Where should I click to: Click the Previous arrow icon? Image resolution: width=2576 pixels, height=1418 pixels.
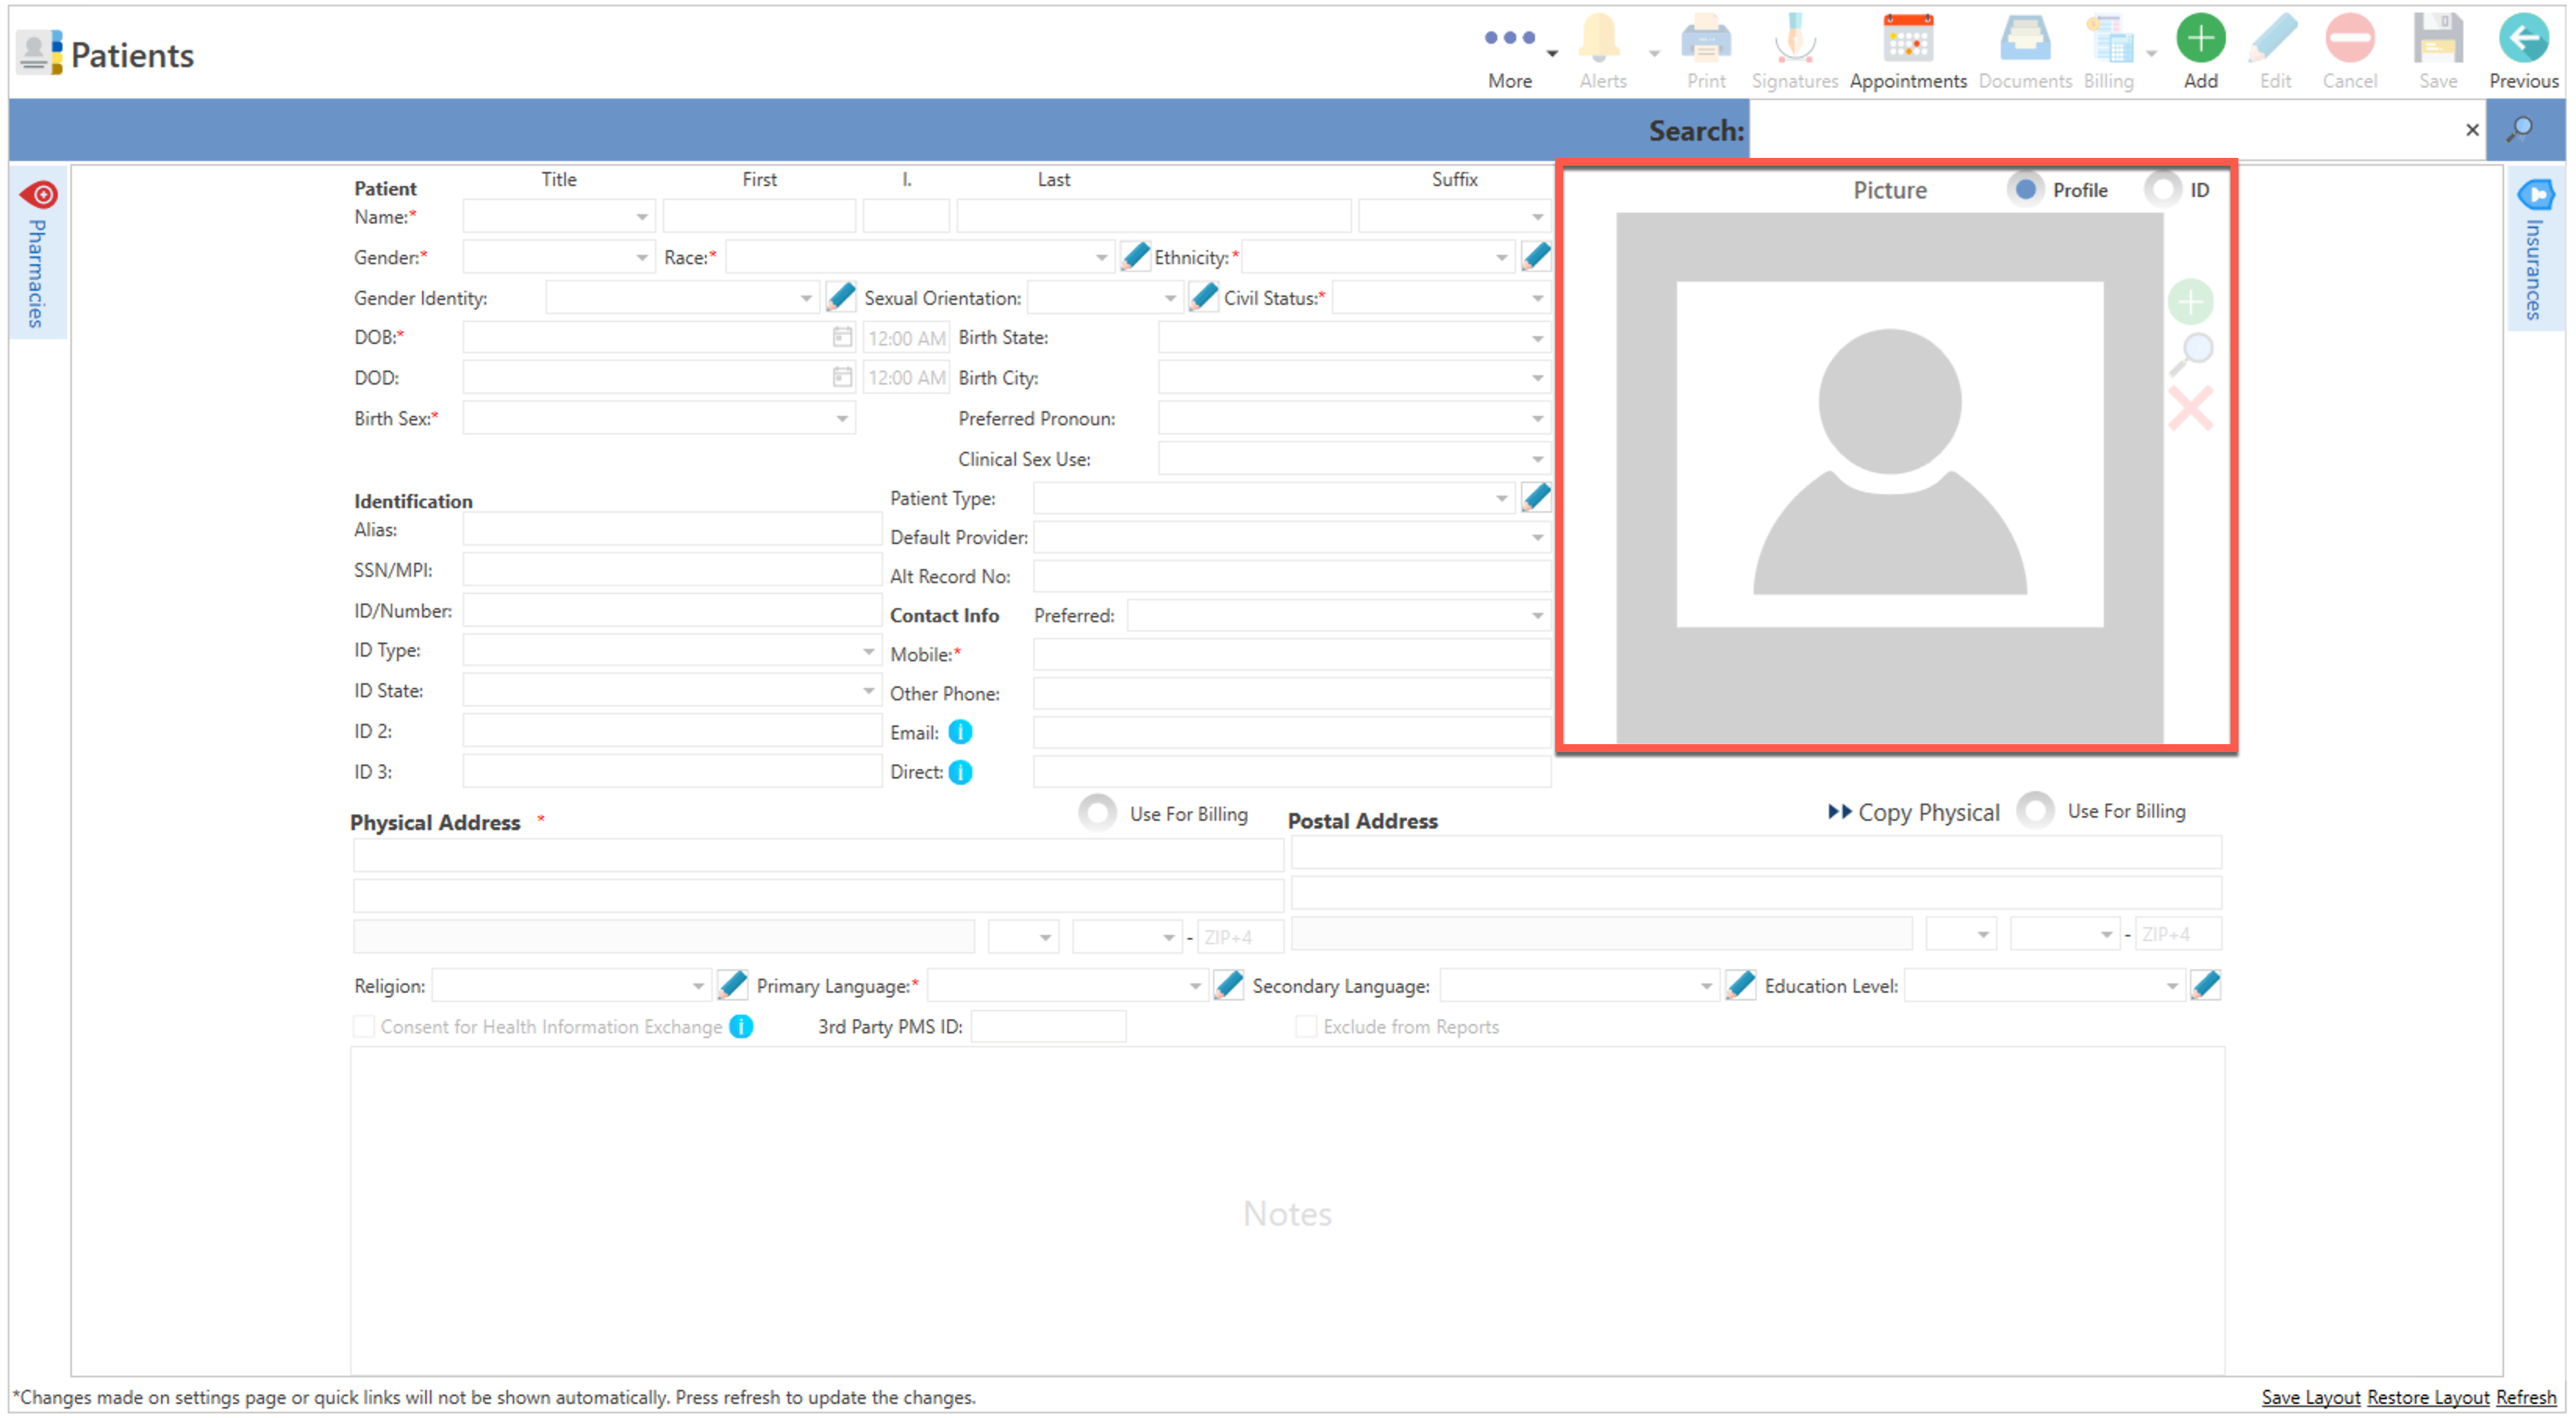pyautogui.click(x=2522, y=40)
